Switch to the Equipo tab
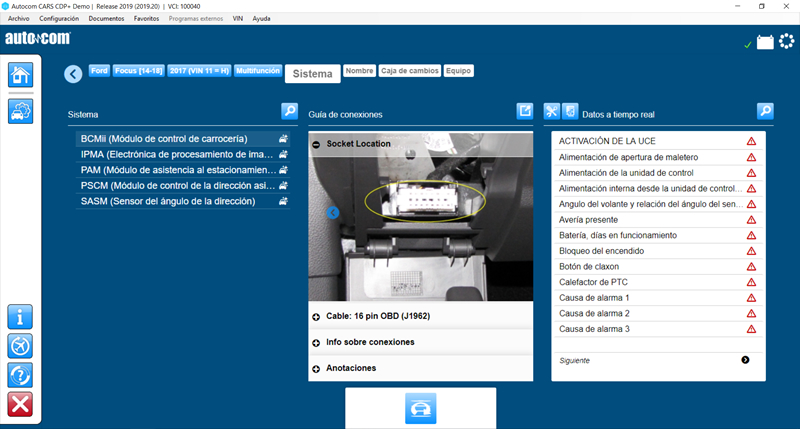This screenshot has width=800, height=429. tap(458, 71)
